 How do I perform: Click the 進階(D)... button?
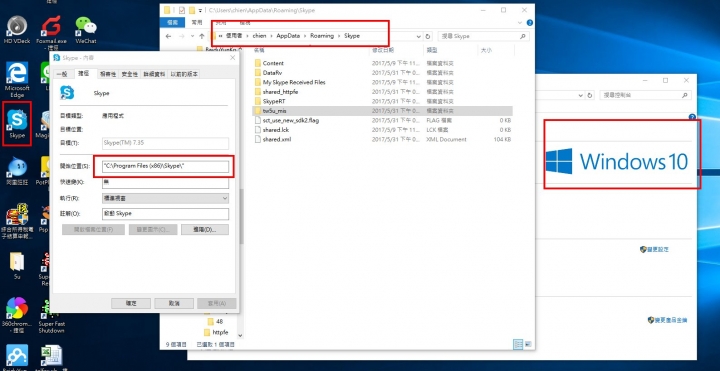click(x=205, y=229)
